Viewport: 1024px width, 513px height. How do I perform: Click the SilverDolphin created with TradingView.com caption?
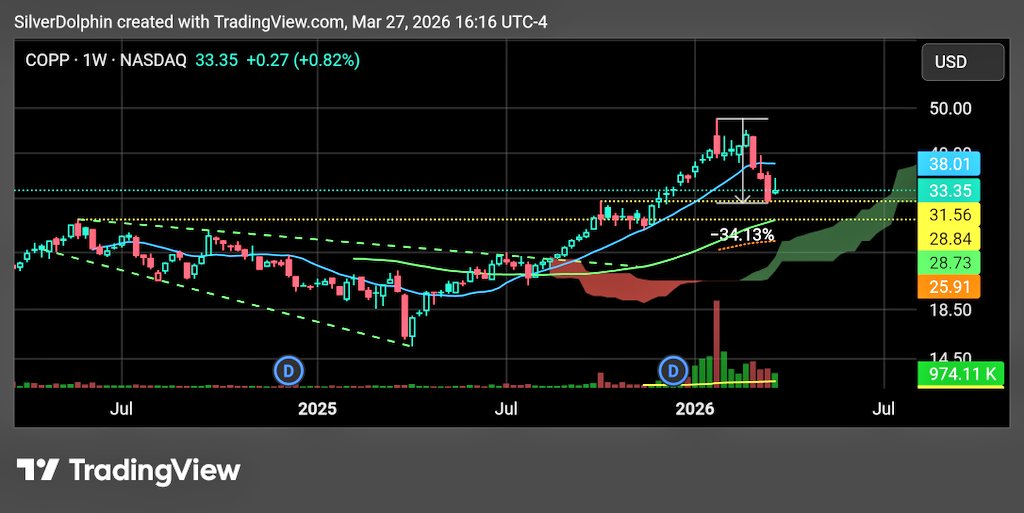point(281,22)
